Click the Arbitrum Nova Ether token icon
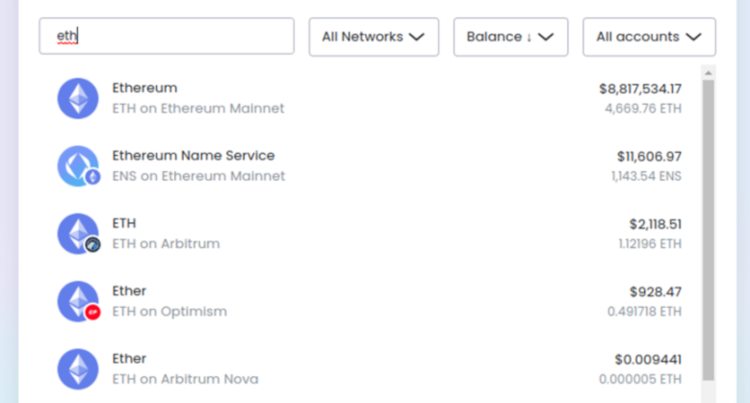Viewport: 750px width, 403px height. (x=78, y=368)
